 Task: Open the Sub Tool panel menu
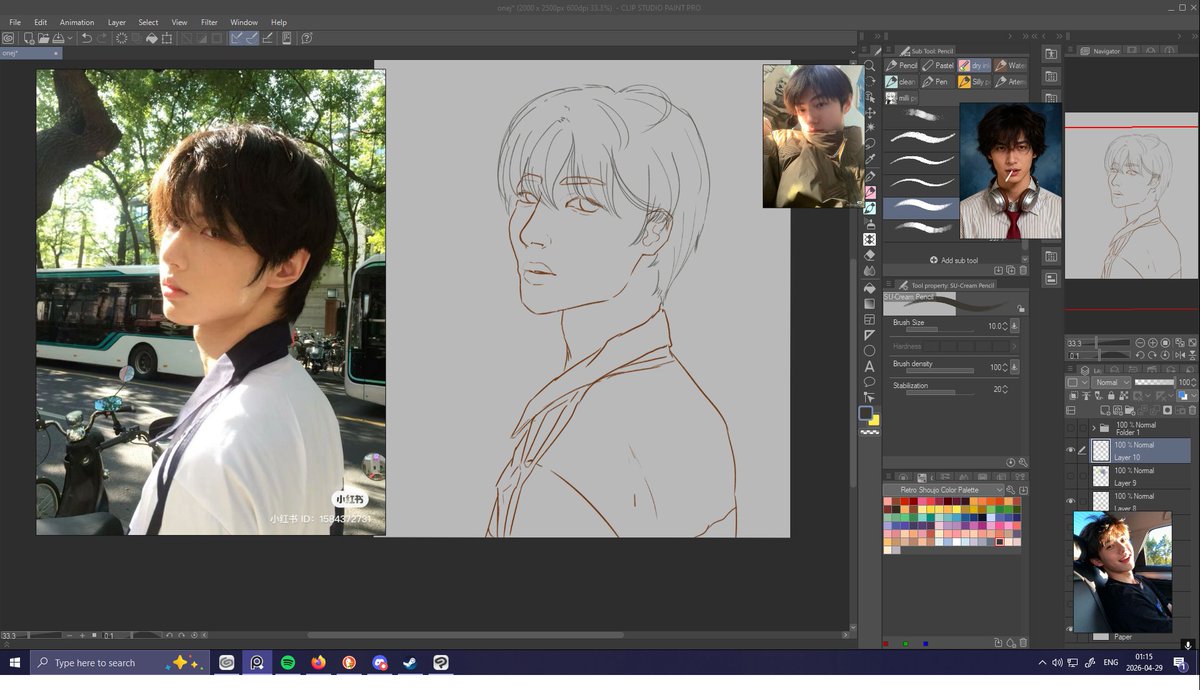[889, 49]
